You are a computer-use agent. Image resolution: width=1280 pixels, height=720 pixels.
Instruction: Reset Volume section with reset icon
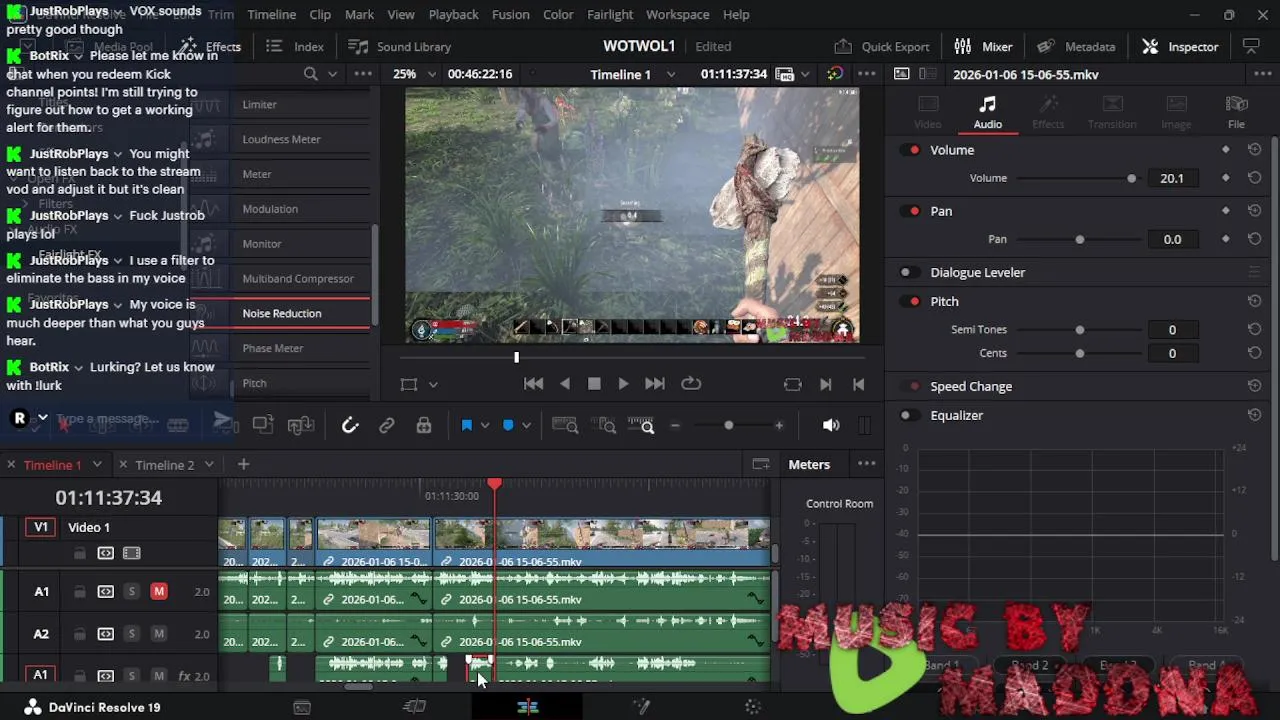point(1254,150)
